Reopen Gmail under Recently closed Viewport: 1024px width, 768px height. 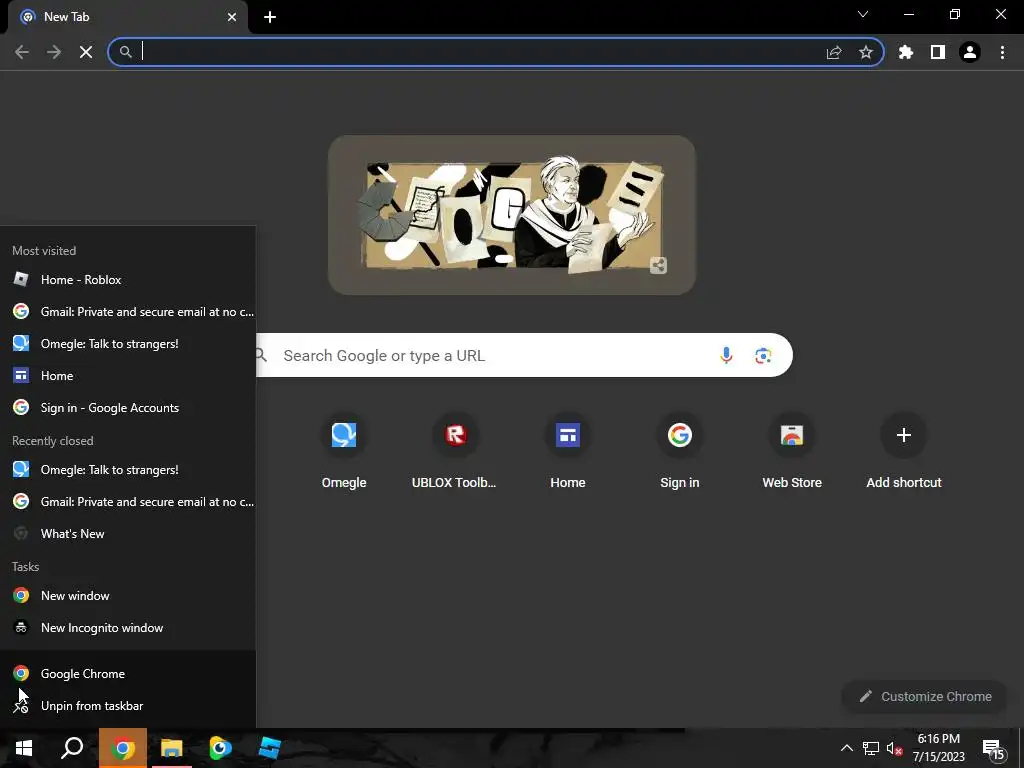(x=128, y=502)
